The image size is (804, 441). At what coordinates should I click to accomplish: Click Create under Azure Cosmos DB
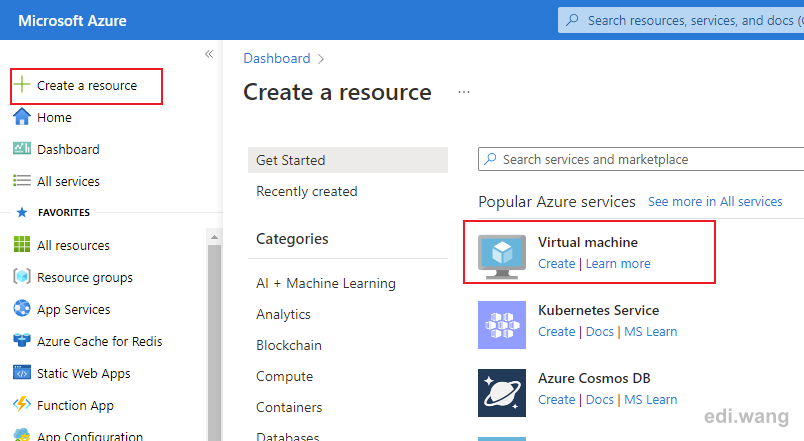click(x=556, y=399)
